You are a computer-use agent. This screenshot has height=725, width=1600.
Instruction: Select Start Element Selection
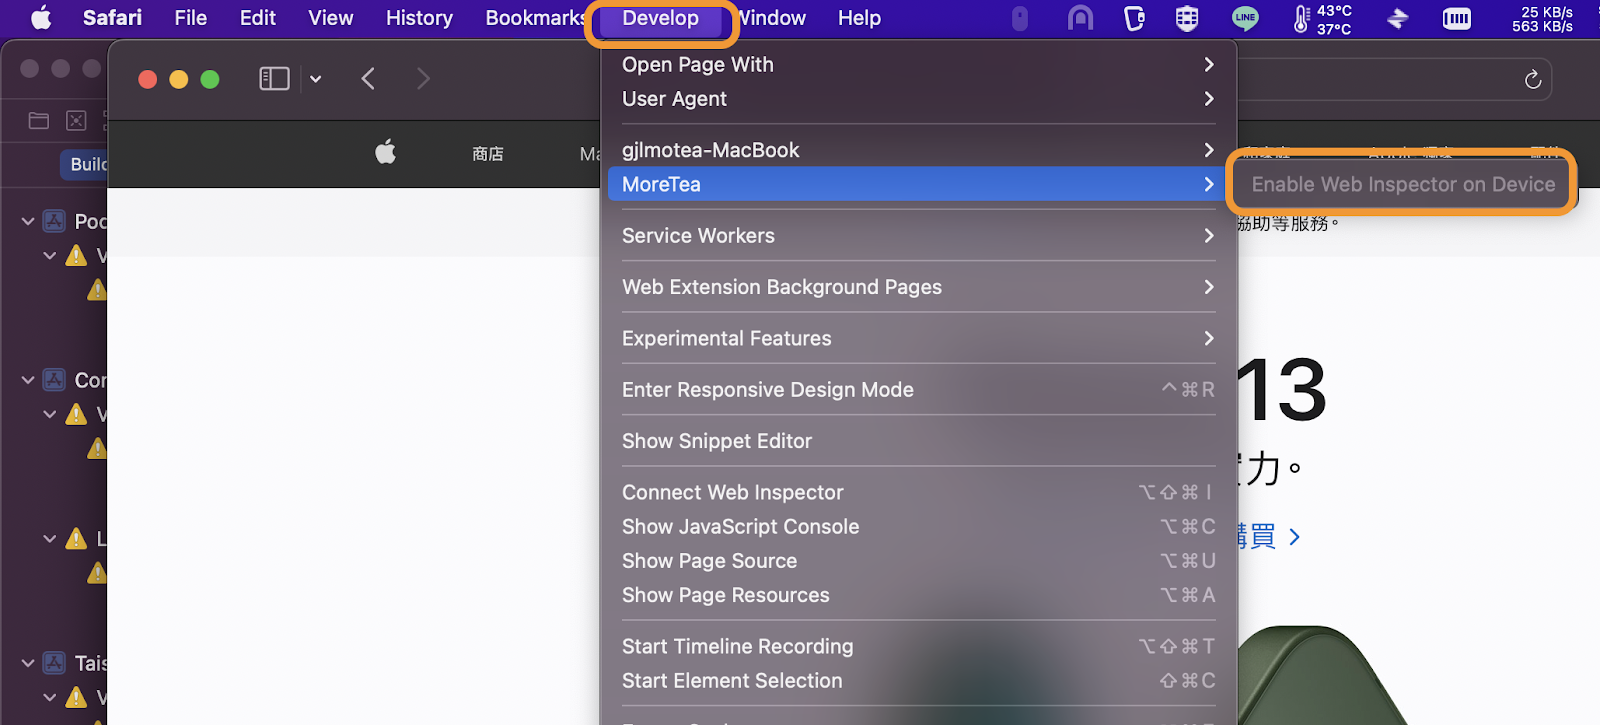click(x=917, y=680)
